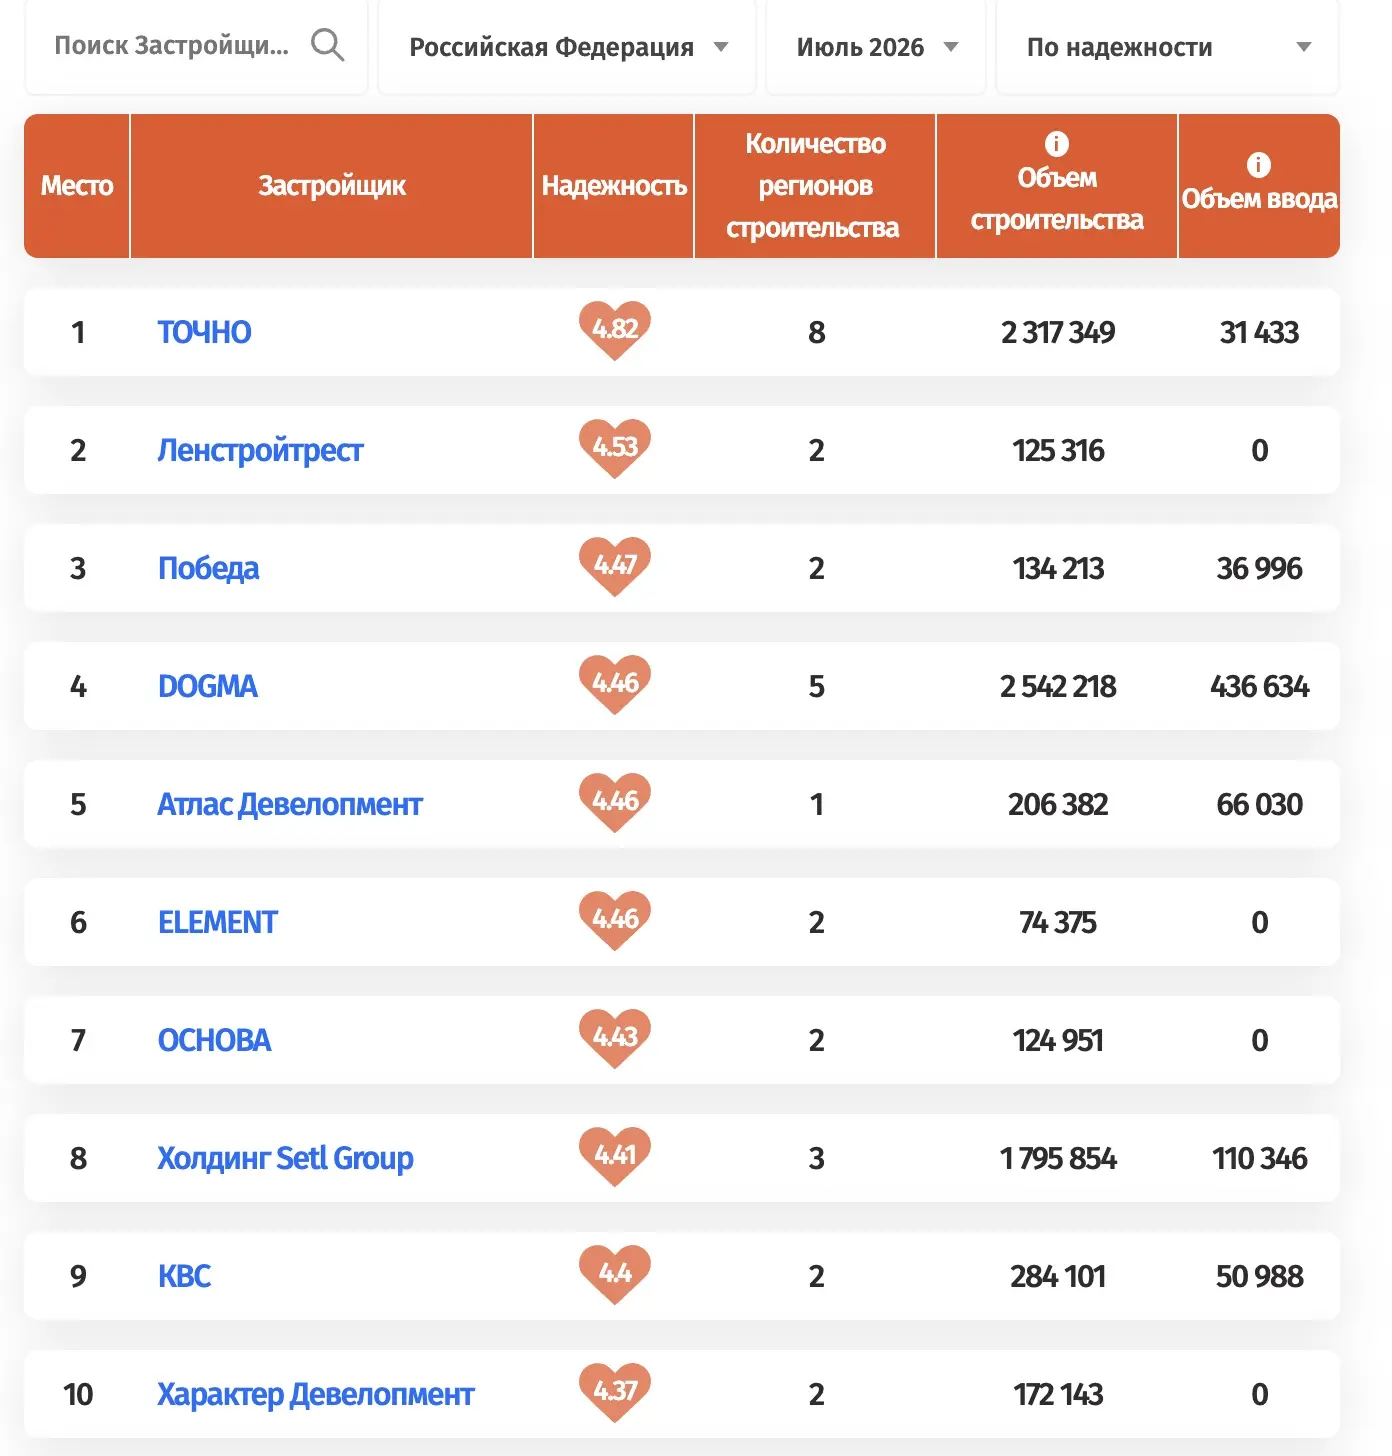Click the 4.4 heart icon for КВС
The width and height of the screenshot is (1392, 1456).
pyautogui.click(x=615, y=1274)
